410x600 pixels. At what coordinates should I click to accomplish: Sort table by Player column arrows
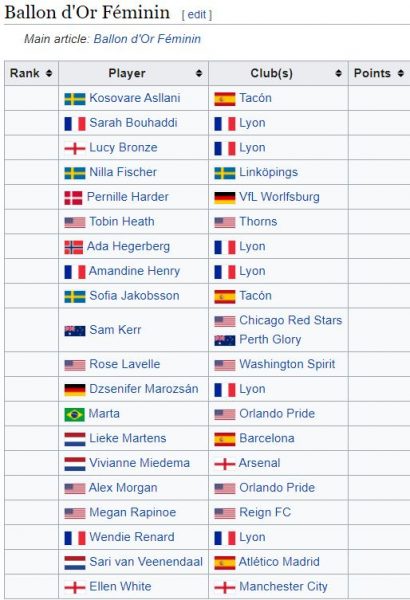coord(199,73)
